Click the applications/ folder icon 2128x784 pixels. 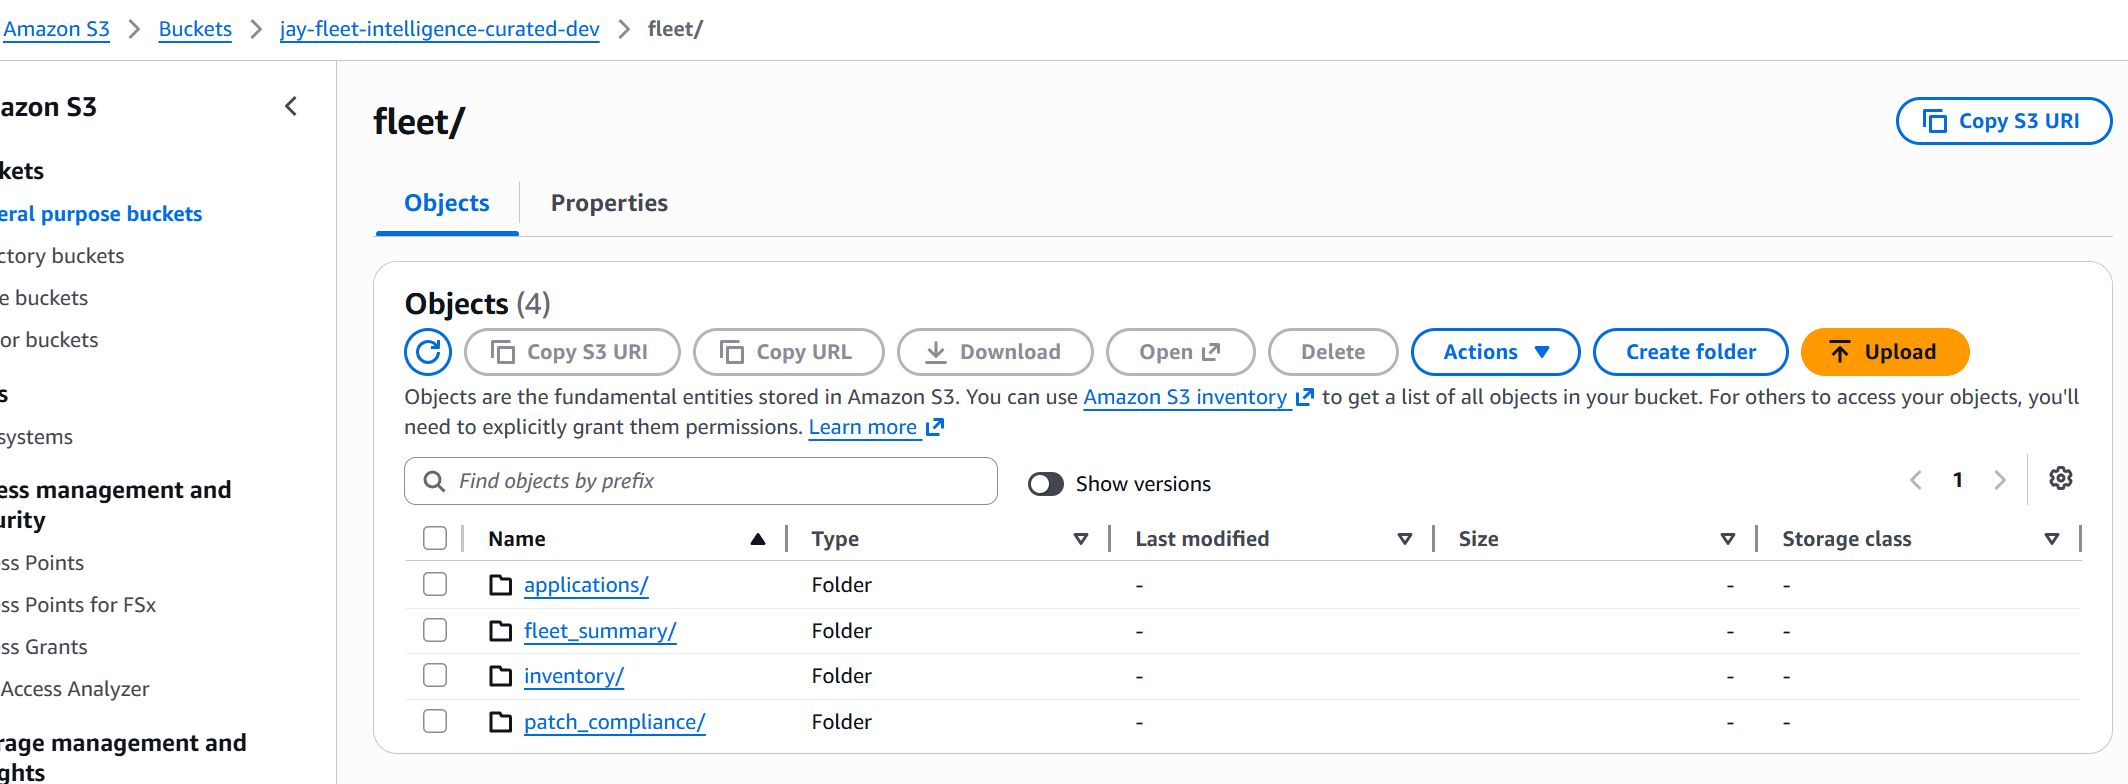(500, 585)
